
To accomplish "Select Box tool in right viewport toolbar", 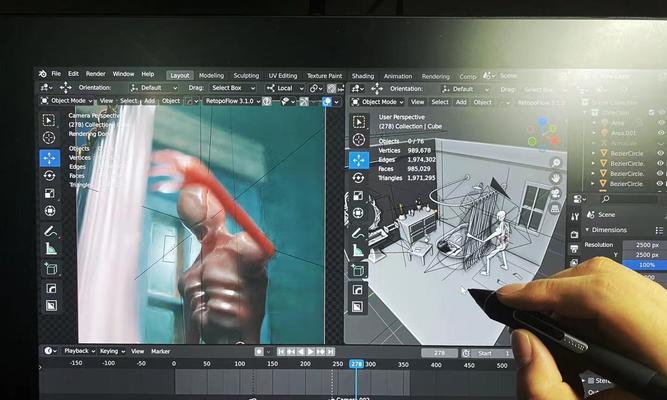I will (x=359, y=122).
